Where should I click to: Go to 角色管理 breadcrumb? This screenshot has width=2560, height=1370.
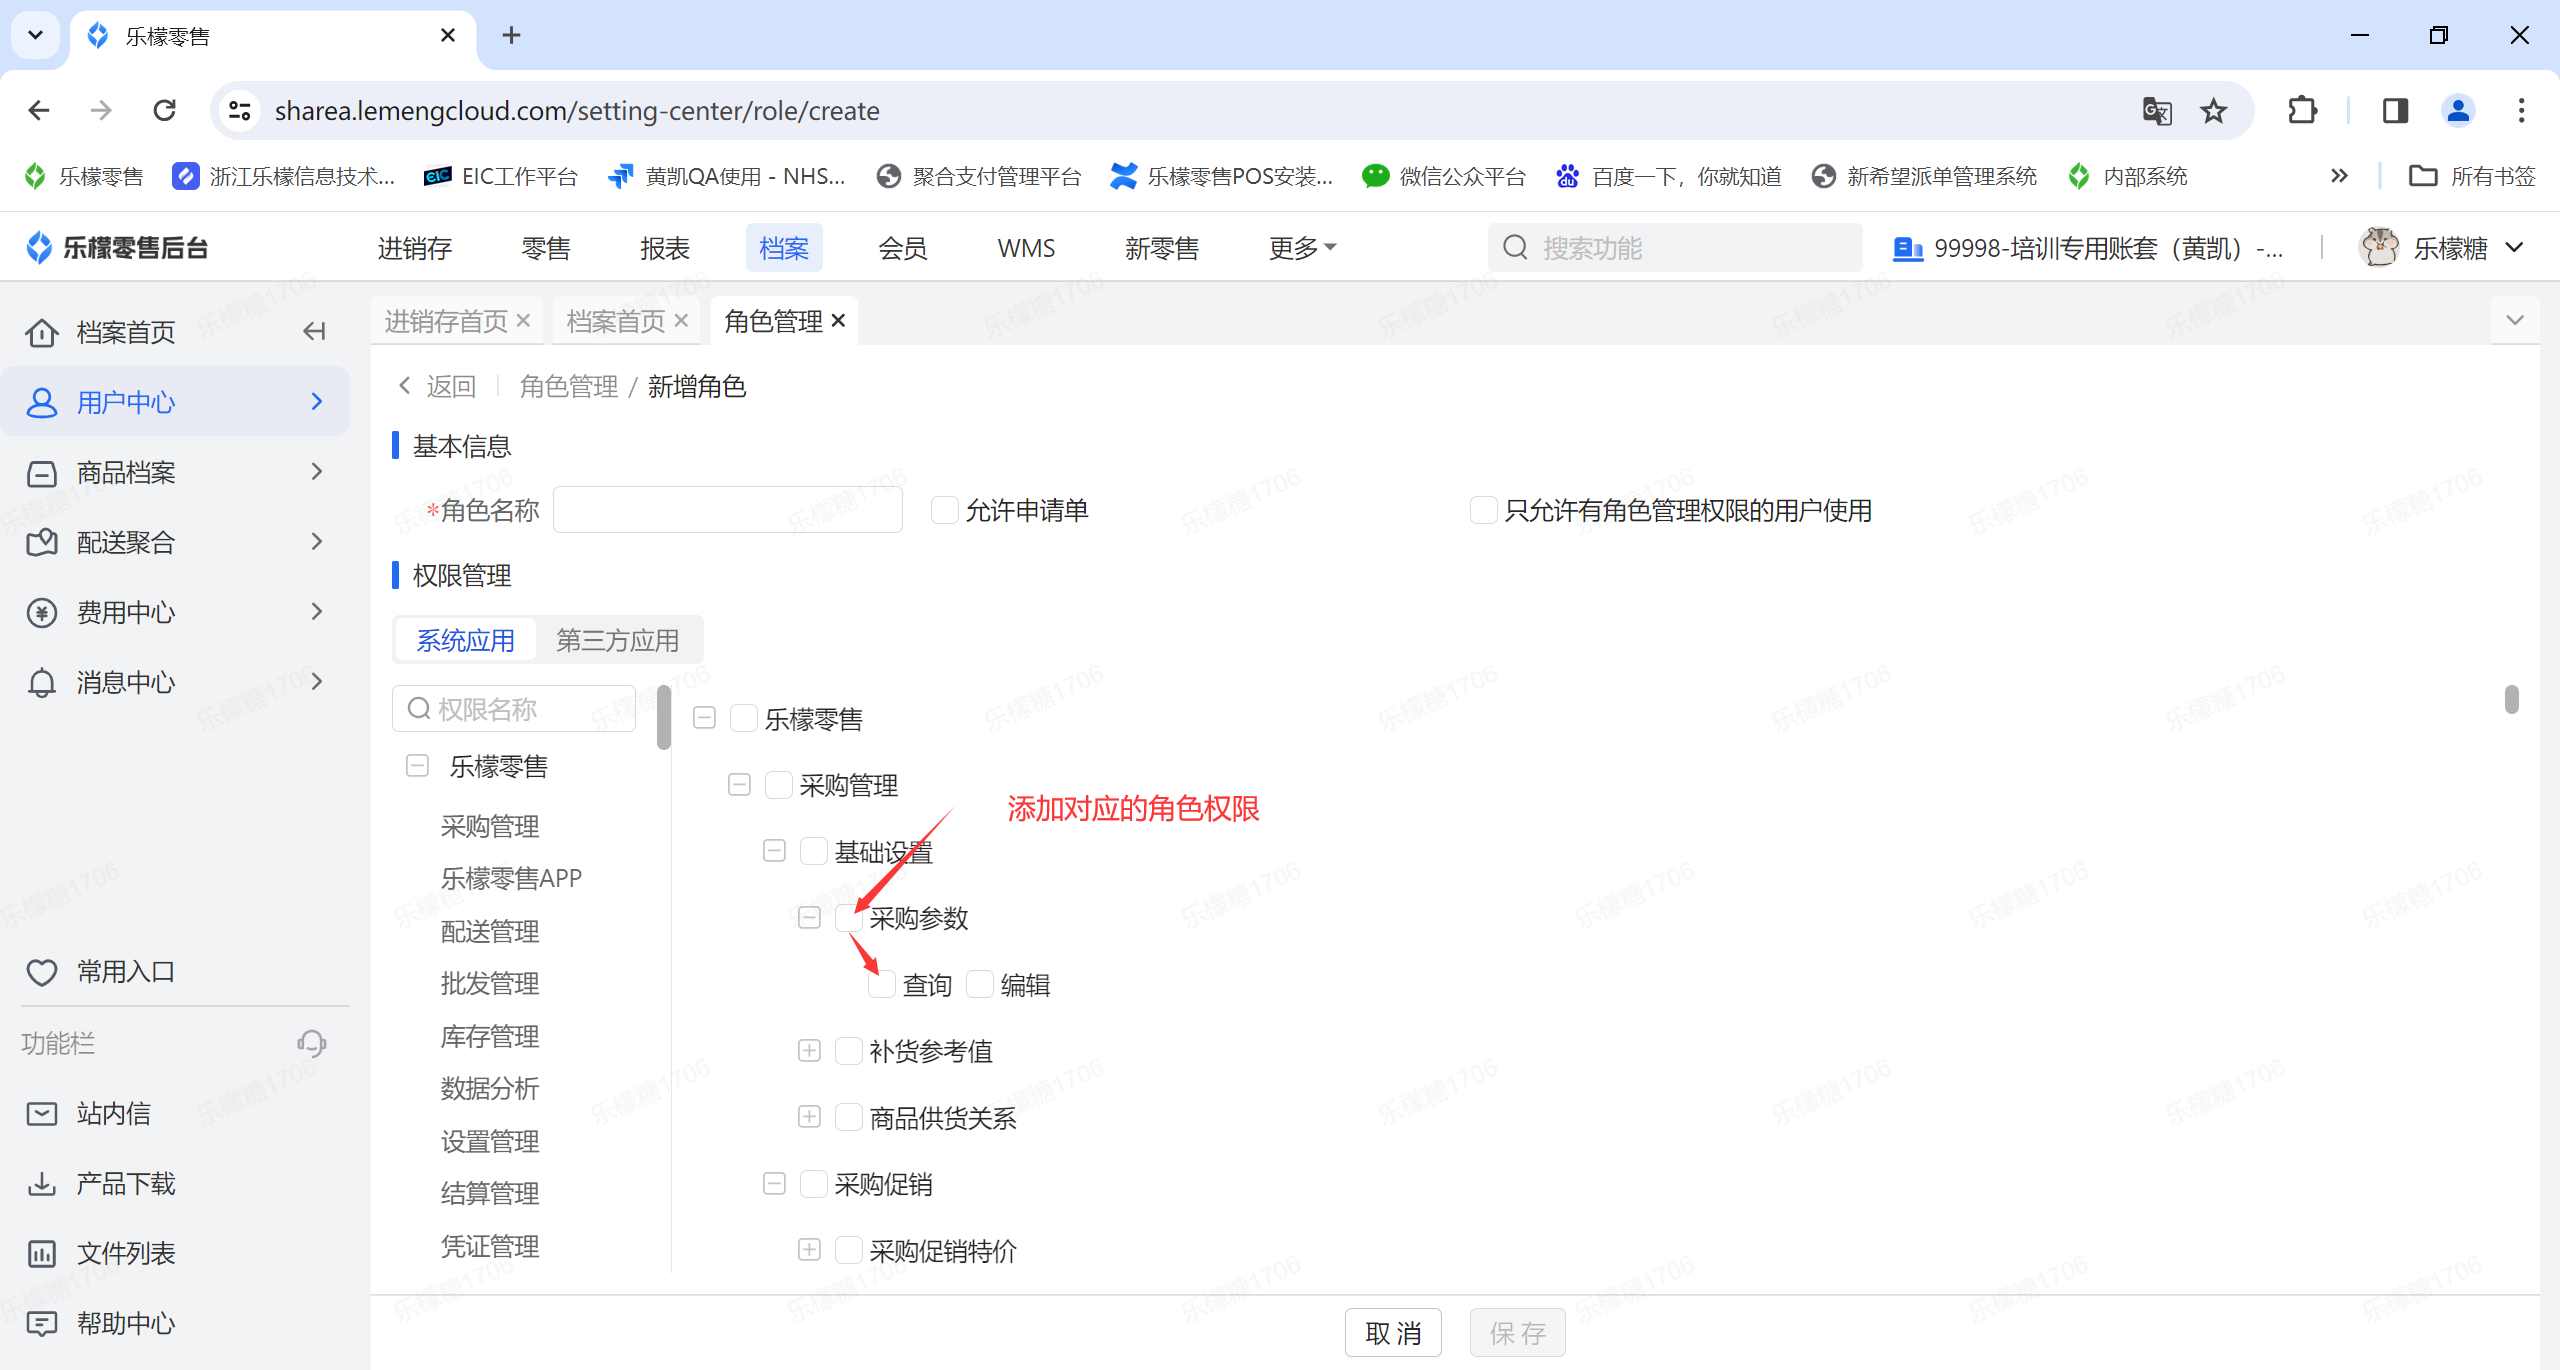pyautogui.click(x=569, y=386)
